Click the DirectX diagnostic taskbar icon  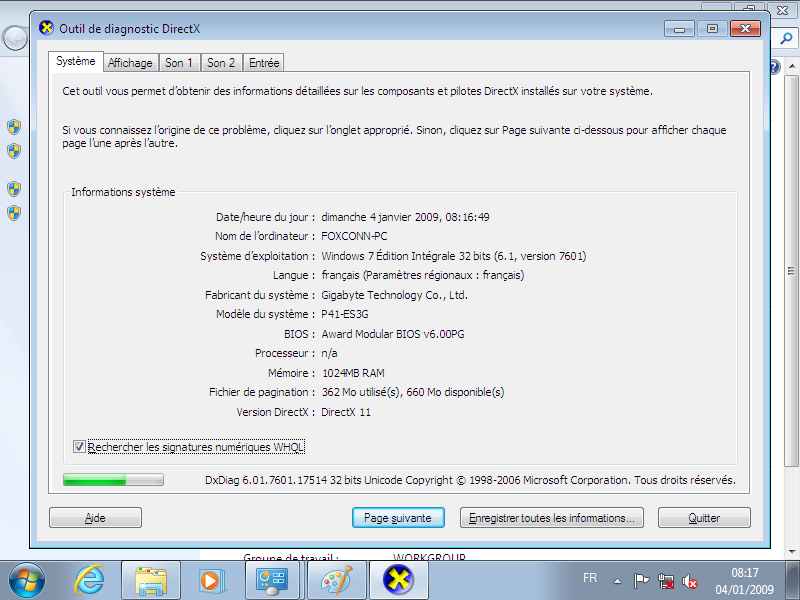coord(399,579)
